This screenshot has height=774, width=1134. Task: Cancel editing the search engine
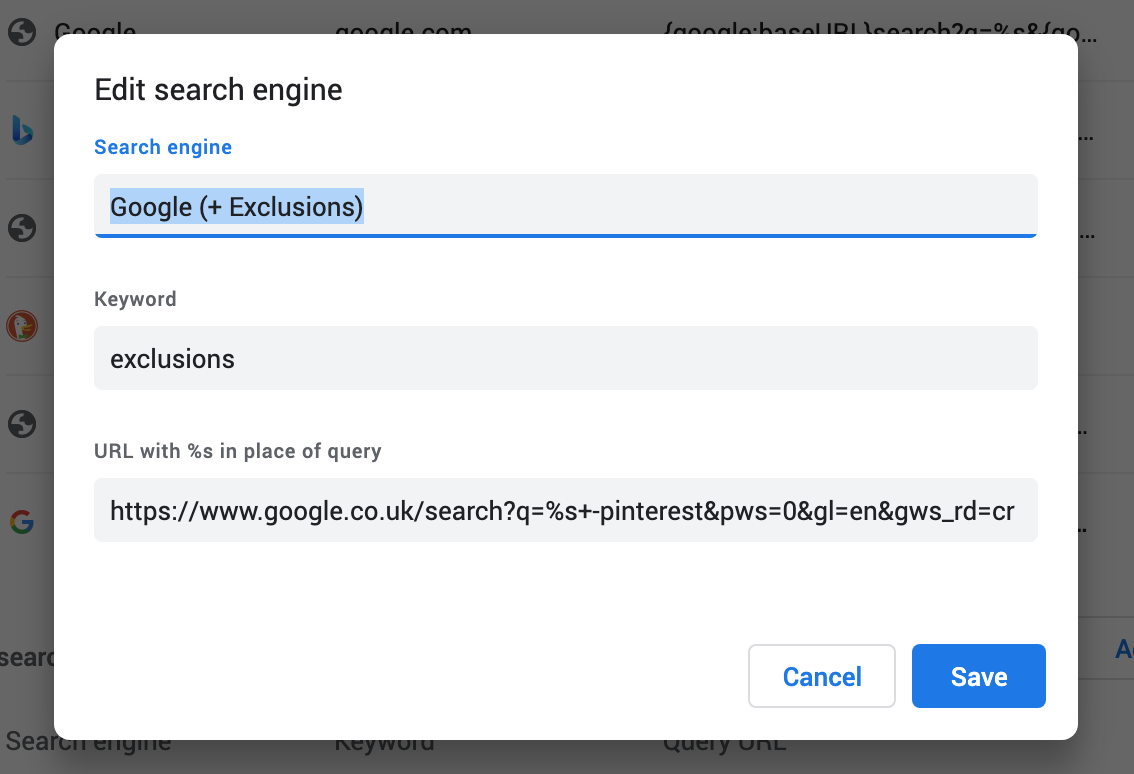tap(821, 676)
